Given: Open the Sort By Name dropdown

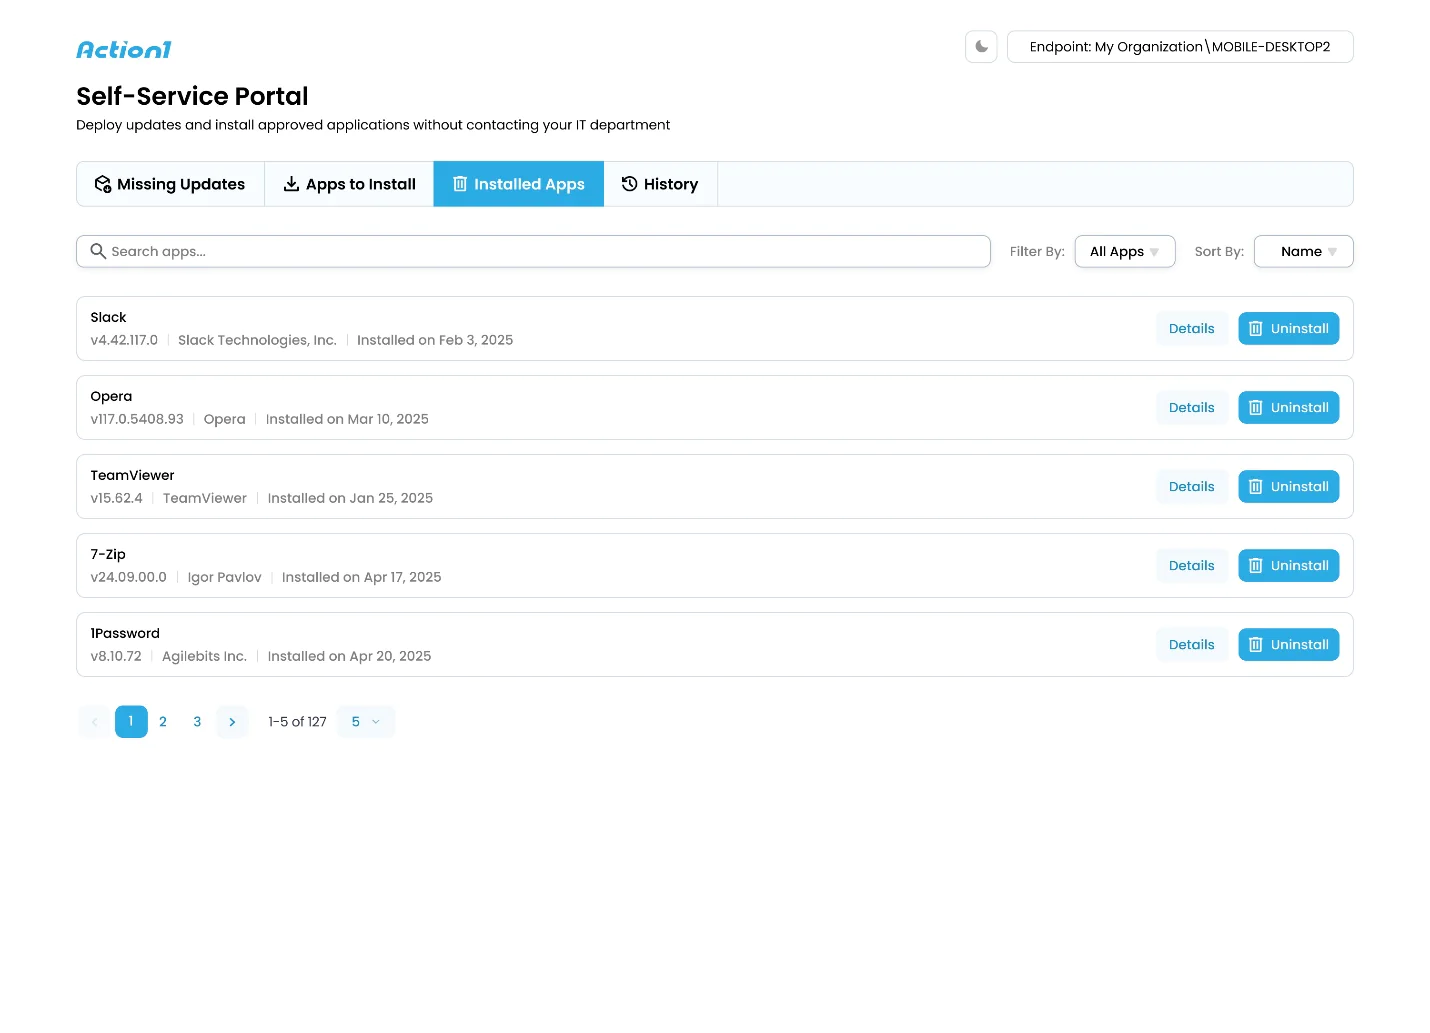Looking at the screenshot, I should pyautogui.click(x=1303, y=252).
